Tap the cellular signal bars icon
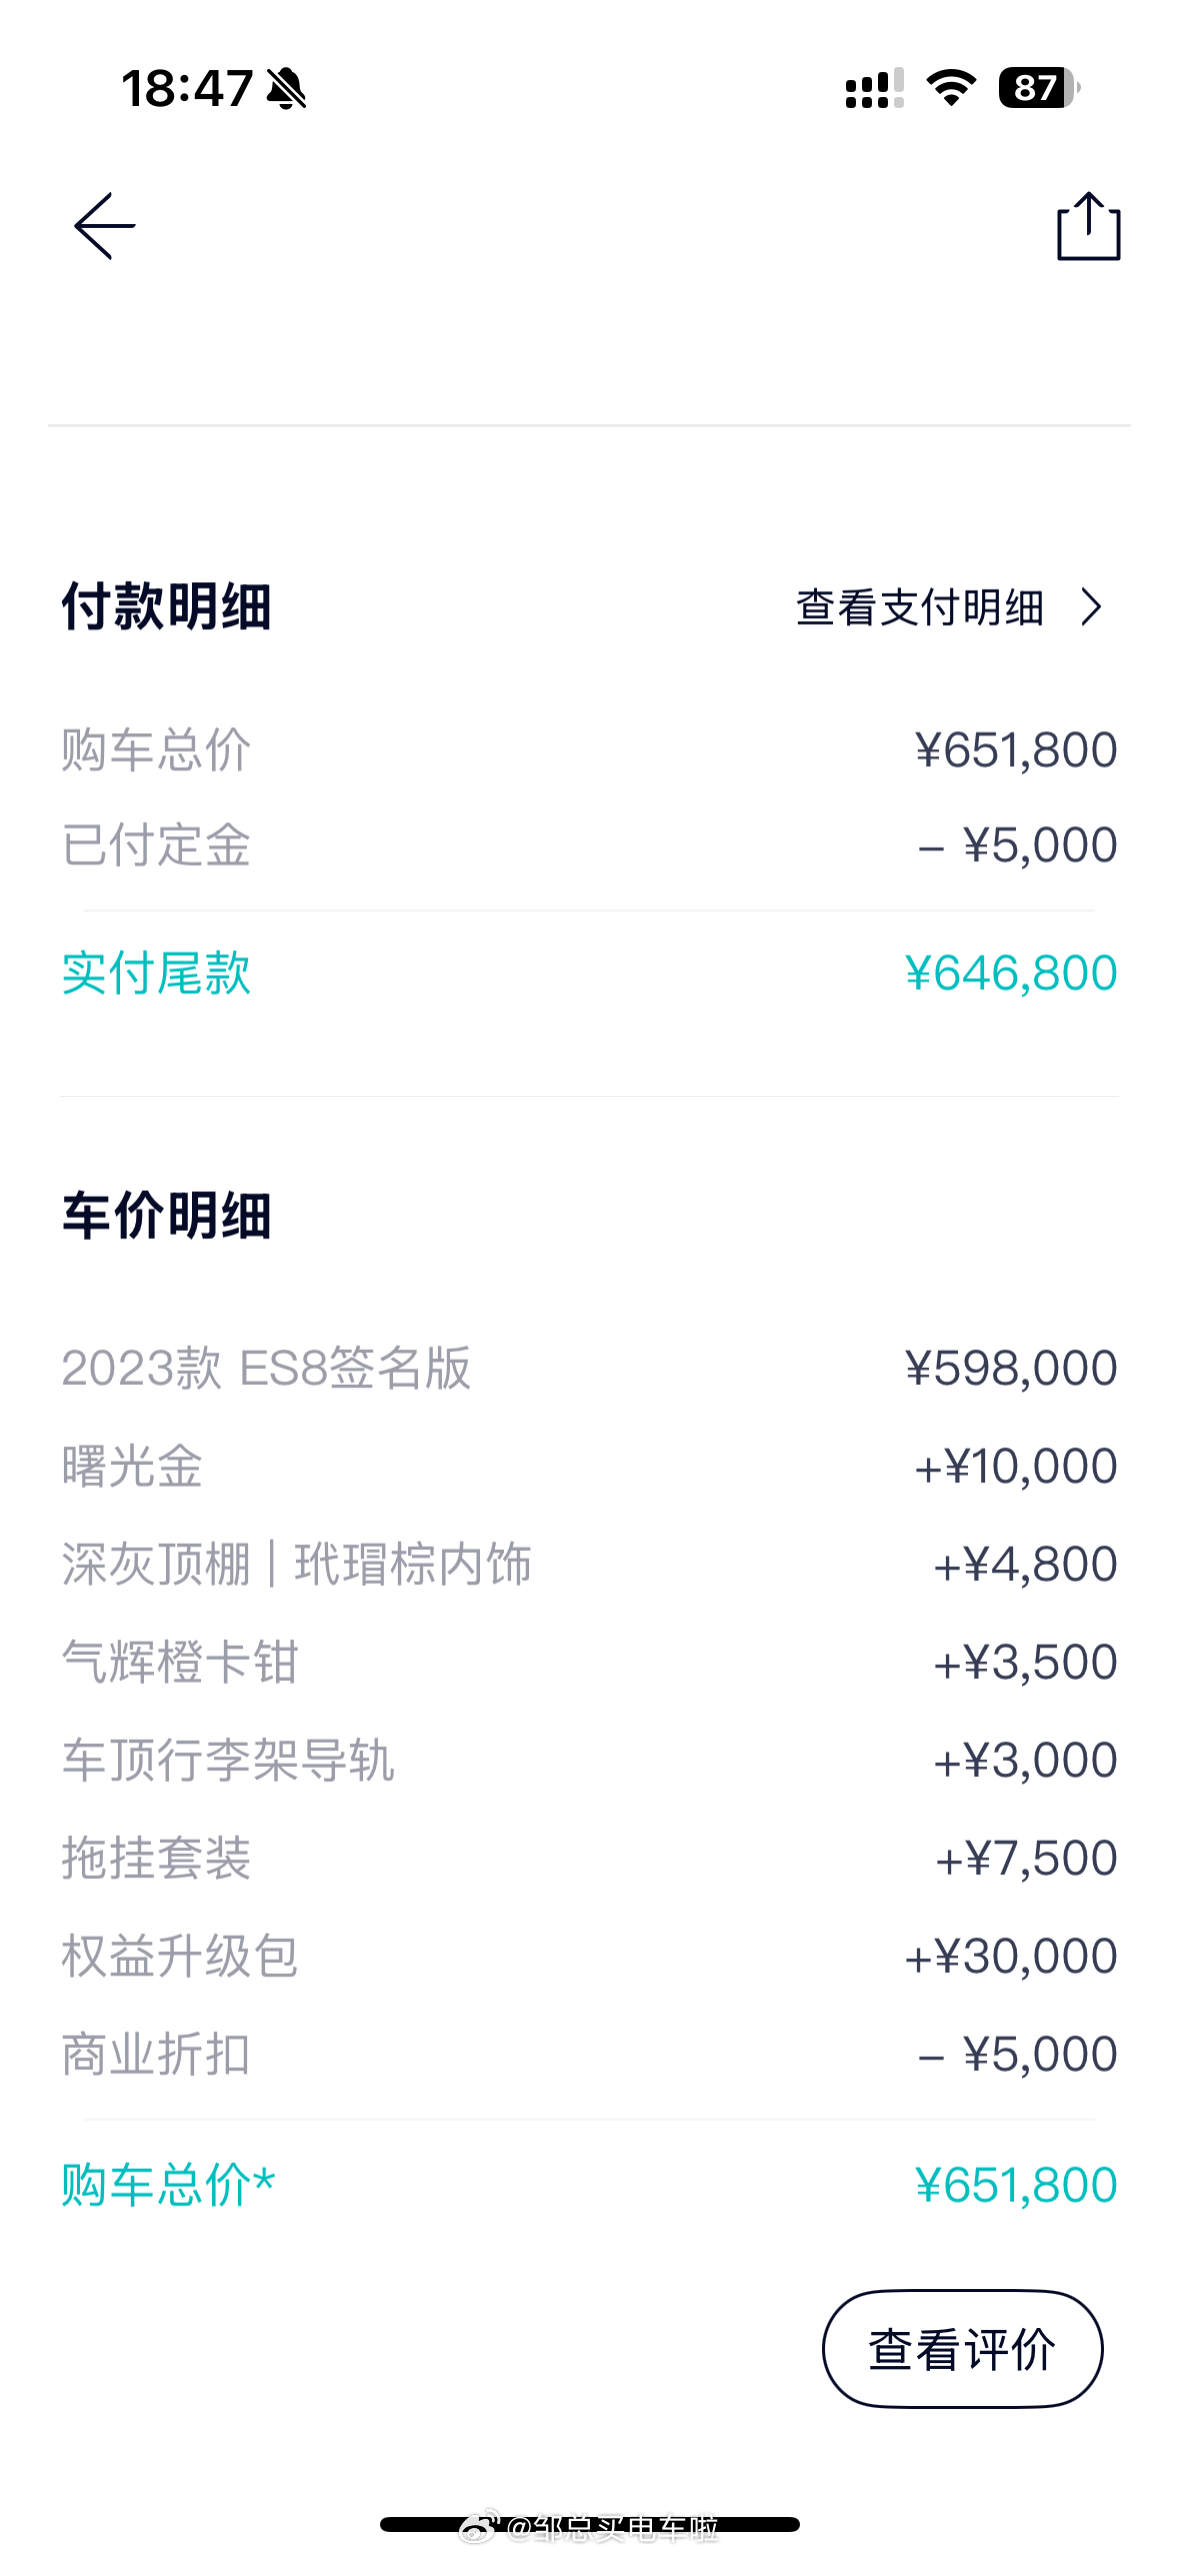1179x2556 pixels. tap(874, 88)
